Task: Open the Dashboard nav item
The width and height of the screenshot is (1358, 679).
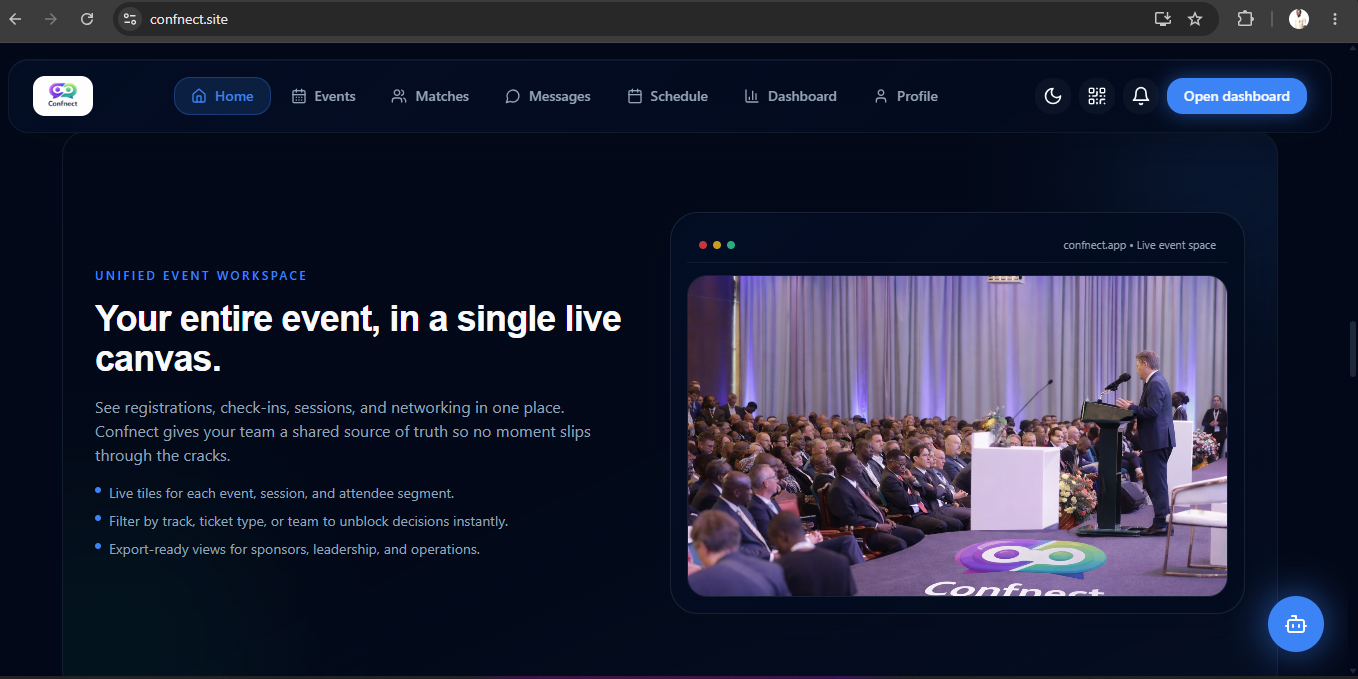Action: (x=790, y=96)
